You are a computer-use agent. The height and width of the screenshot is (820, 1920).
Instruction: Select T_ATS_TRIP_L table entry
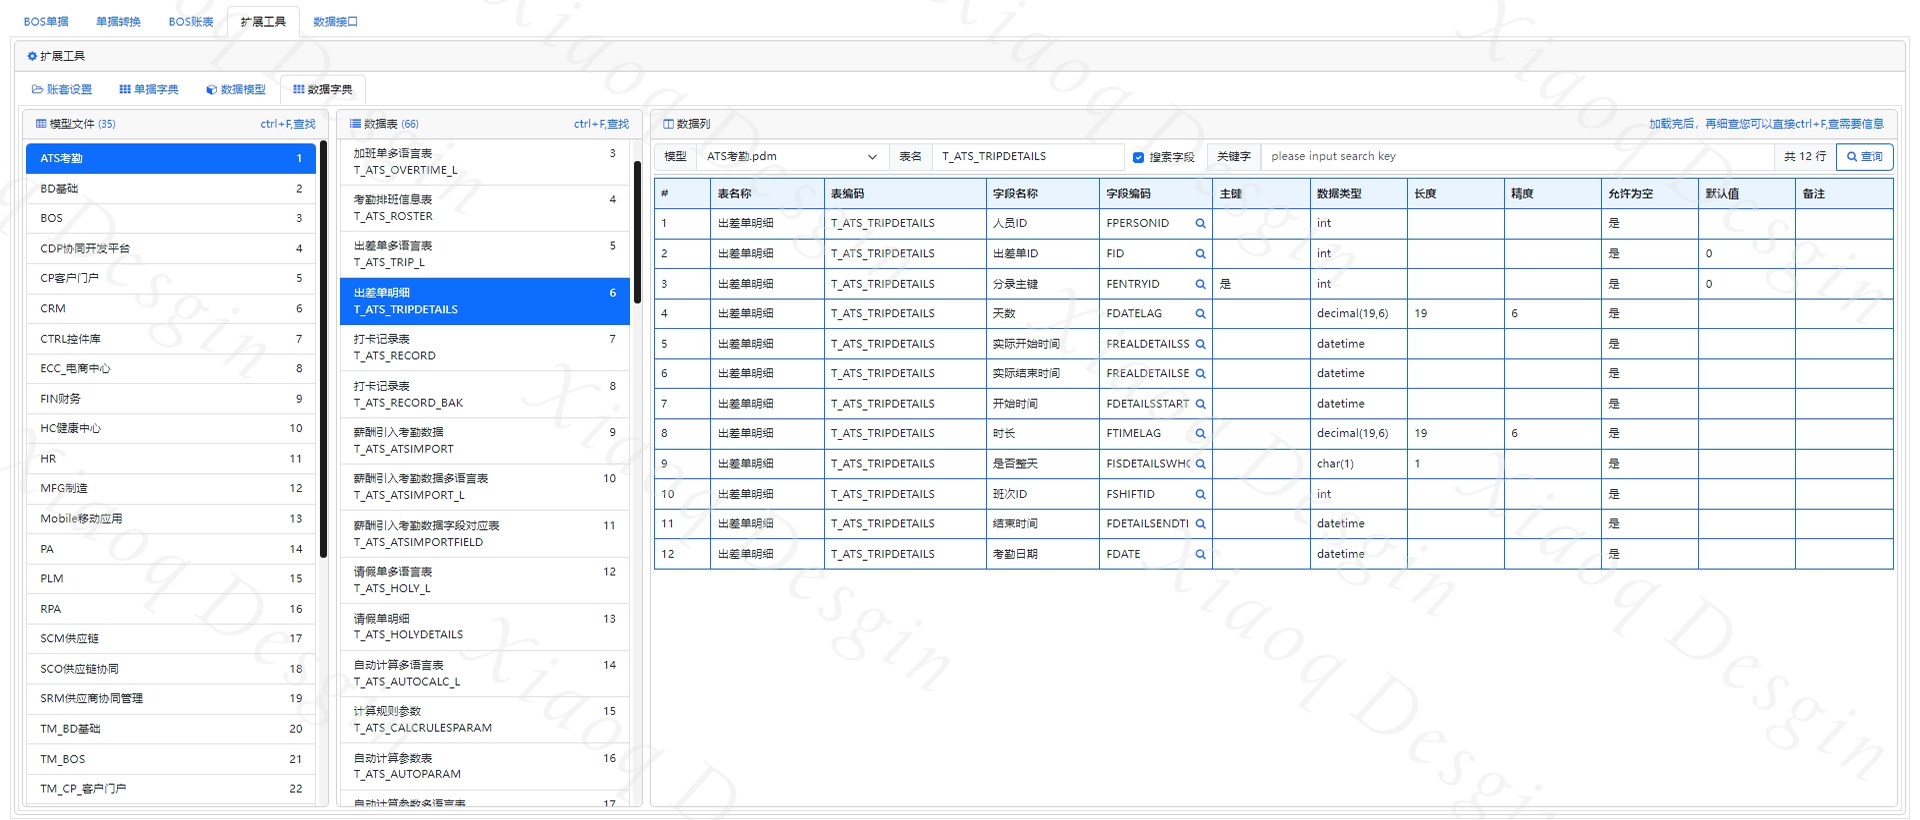coord(485,254)
